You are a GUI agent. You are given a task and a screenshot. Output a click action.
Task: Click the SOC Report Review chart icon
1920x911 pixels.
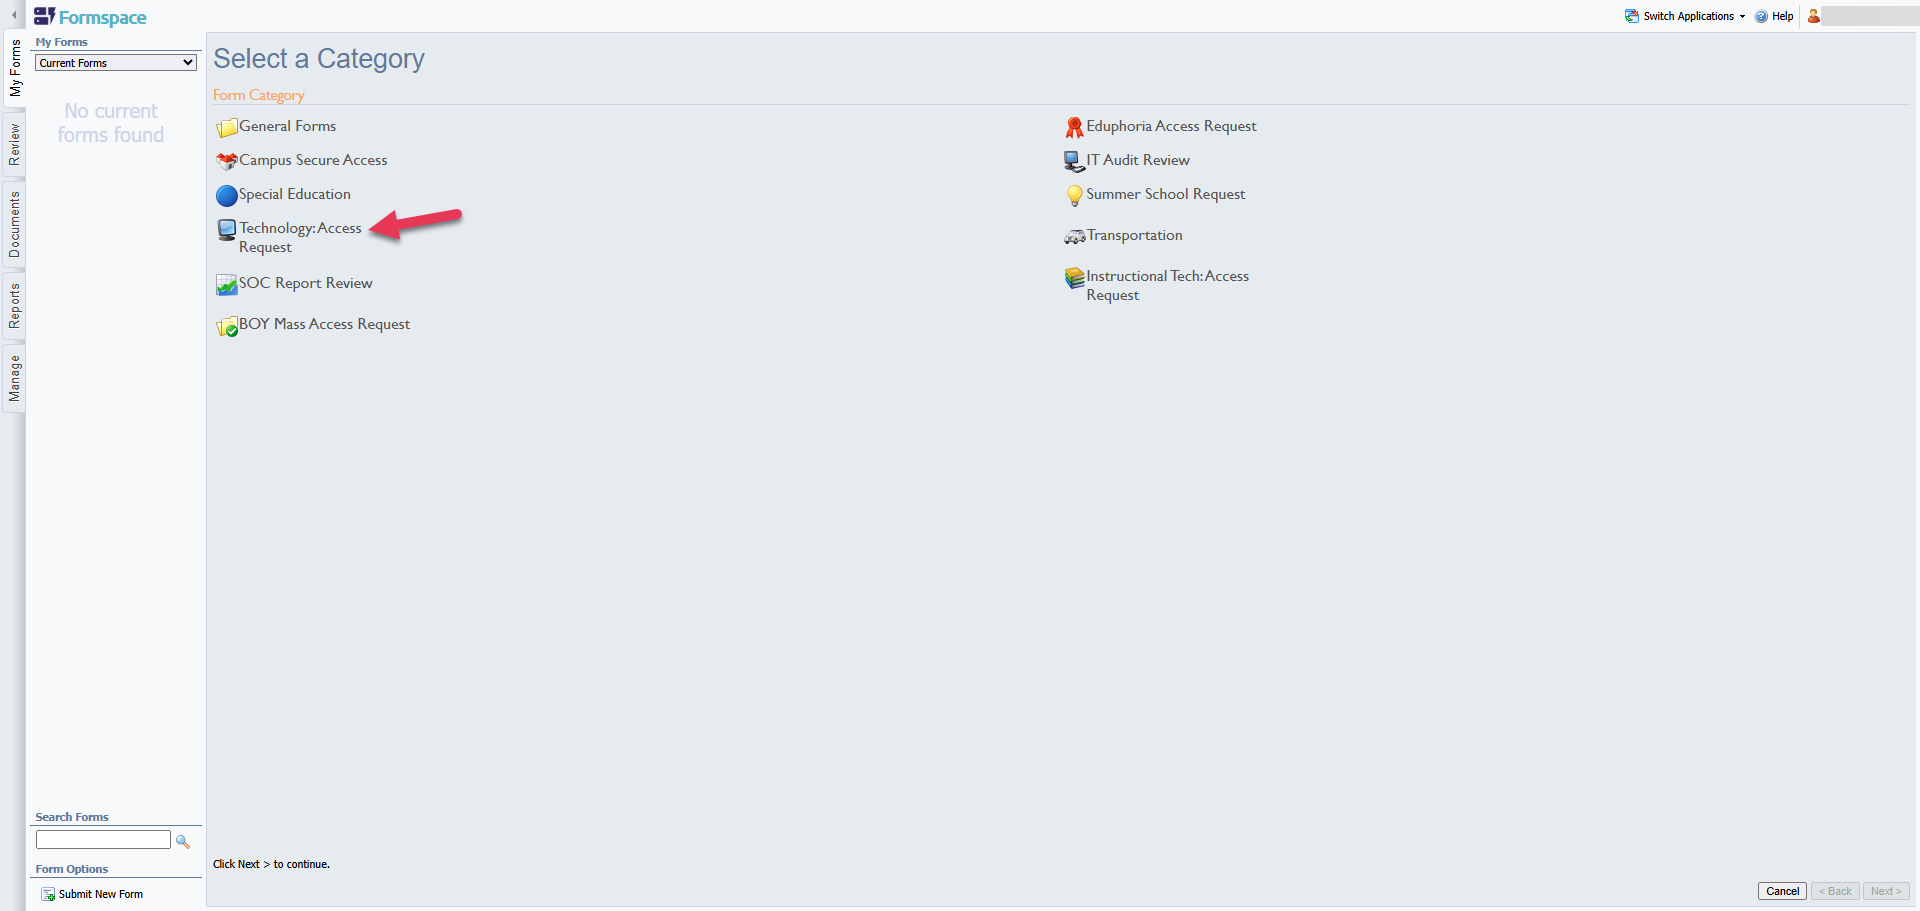click(227, 285)
